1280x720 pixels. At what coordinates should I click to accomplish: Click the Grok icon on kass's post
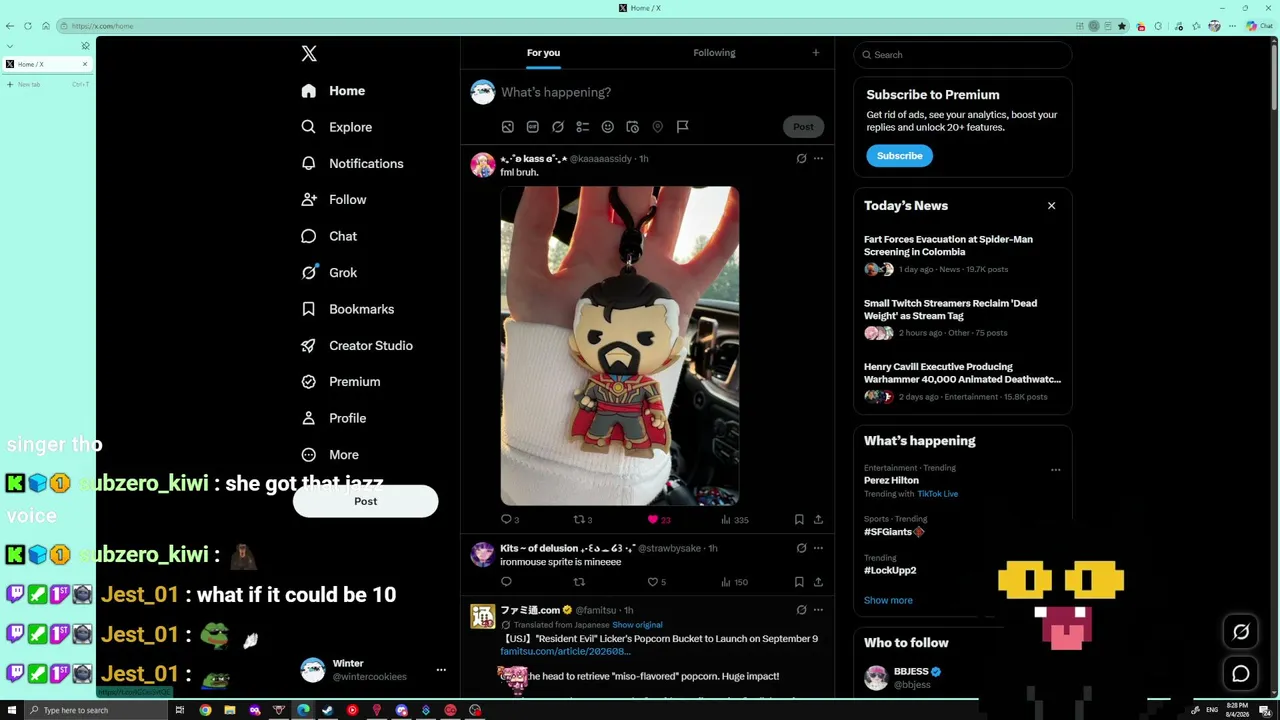[801, 159]
